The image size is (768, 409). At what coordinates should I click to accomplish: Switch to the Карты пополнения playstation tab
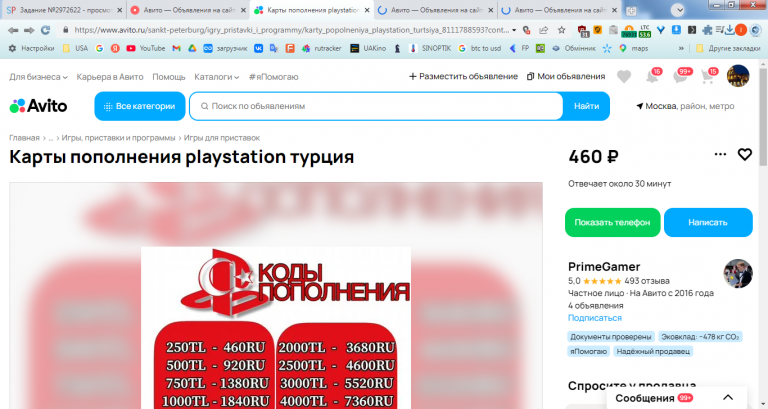[312, 10]
